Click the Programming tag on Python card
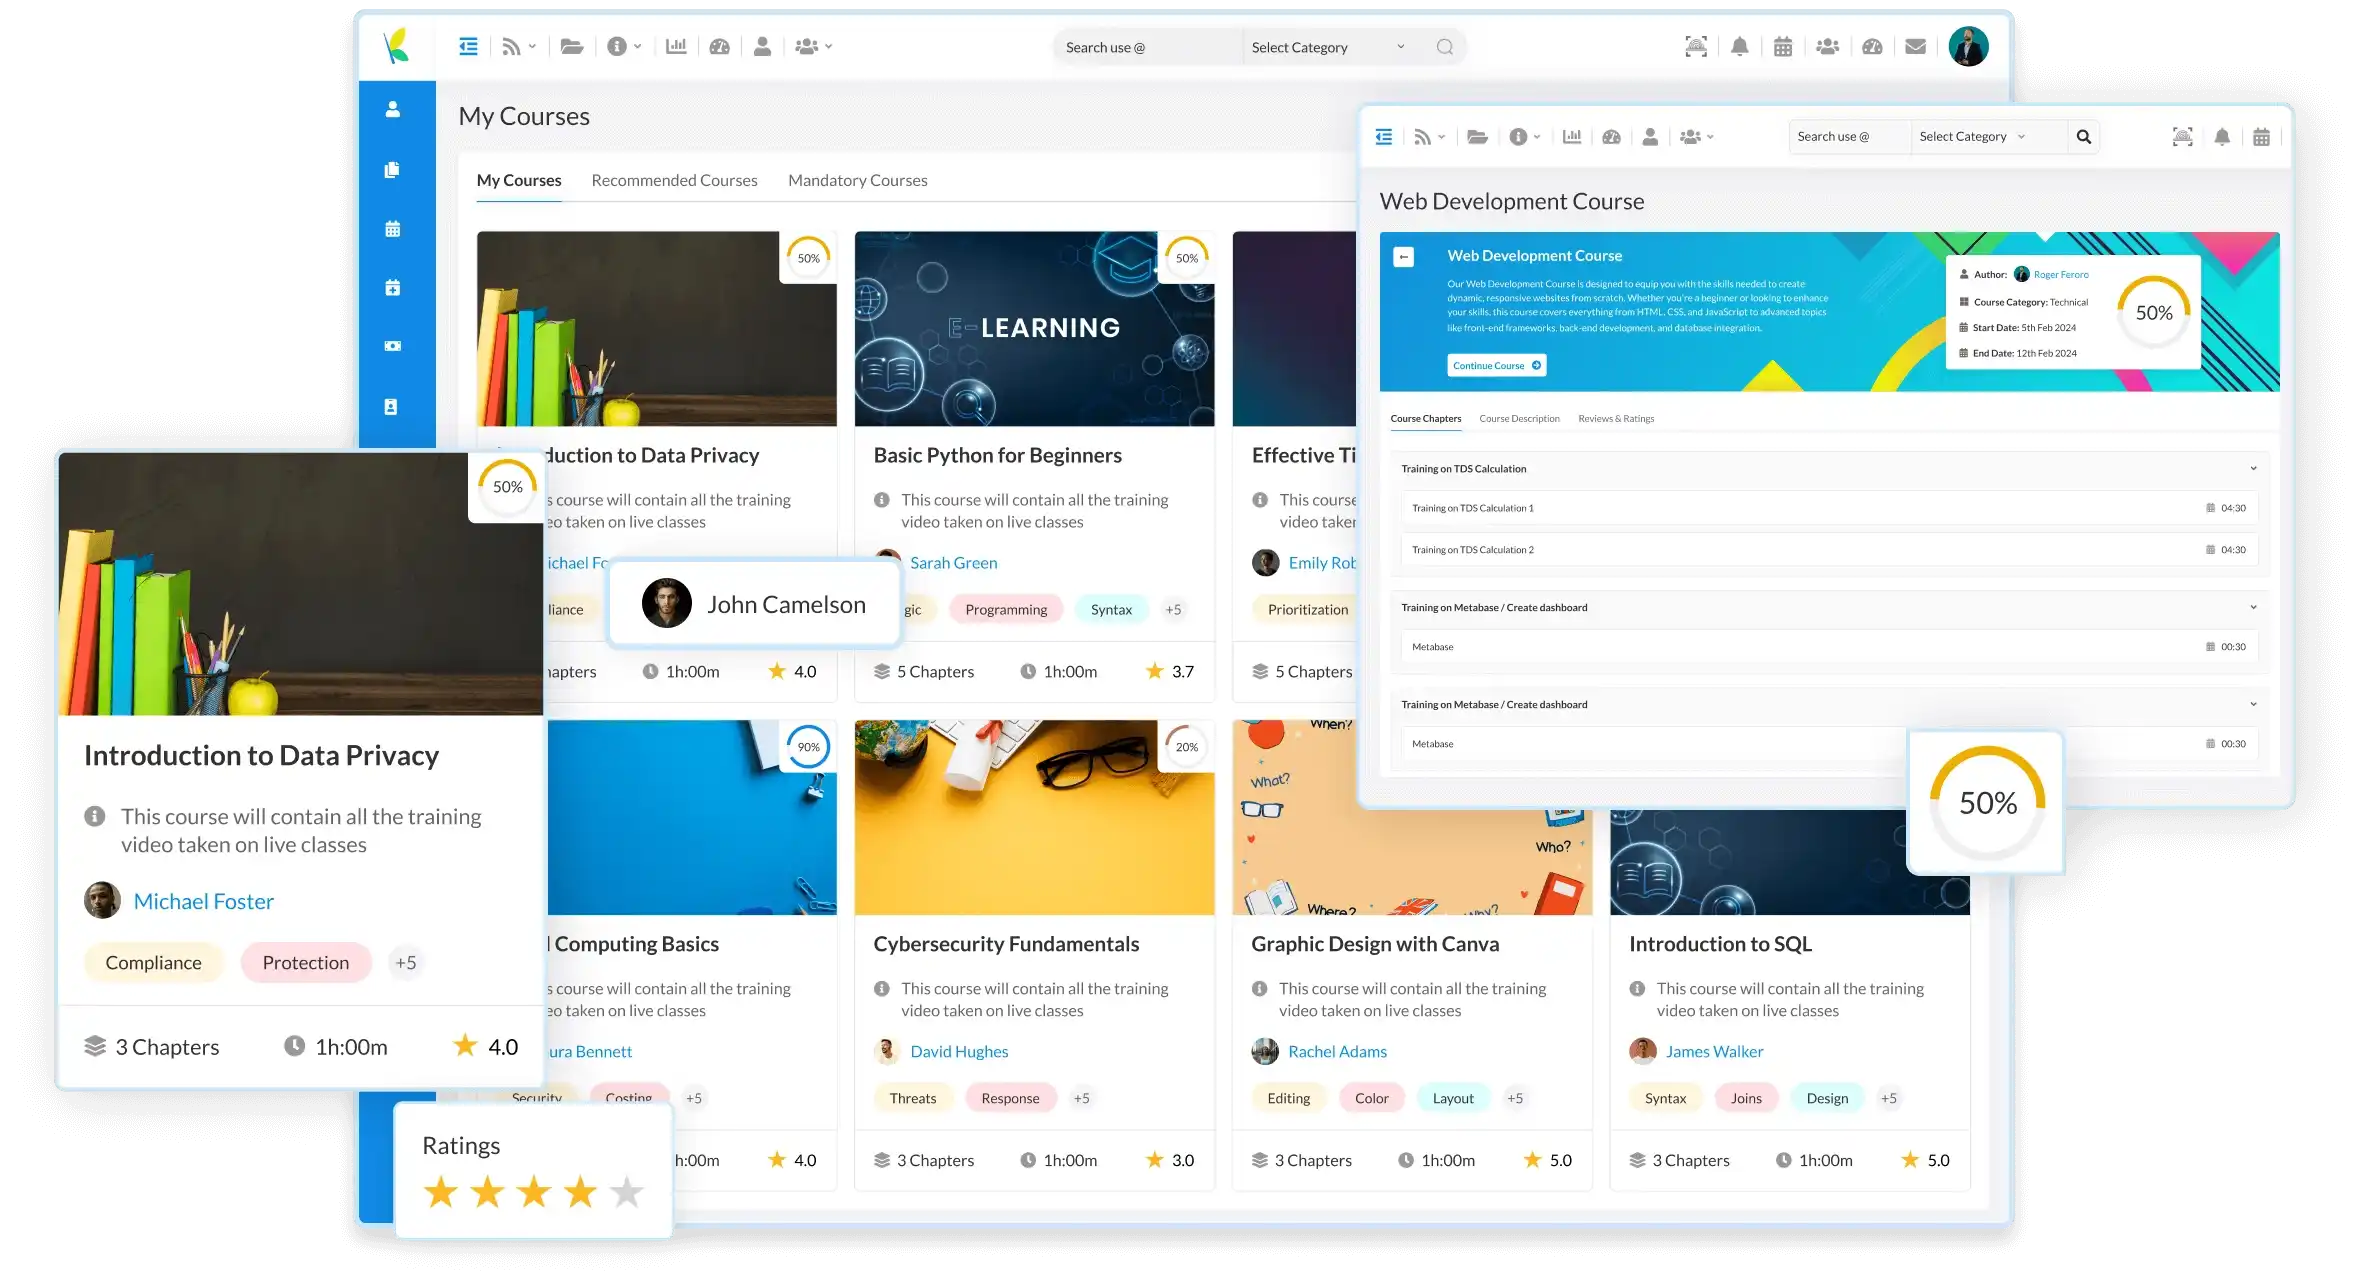Image resolution: width=2362 pixels, height=1283 pixels. (x=1006, y=610)
